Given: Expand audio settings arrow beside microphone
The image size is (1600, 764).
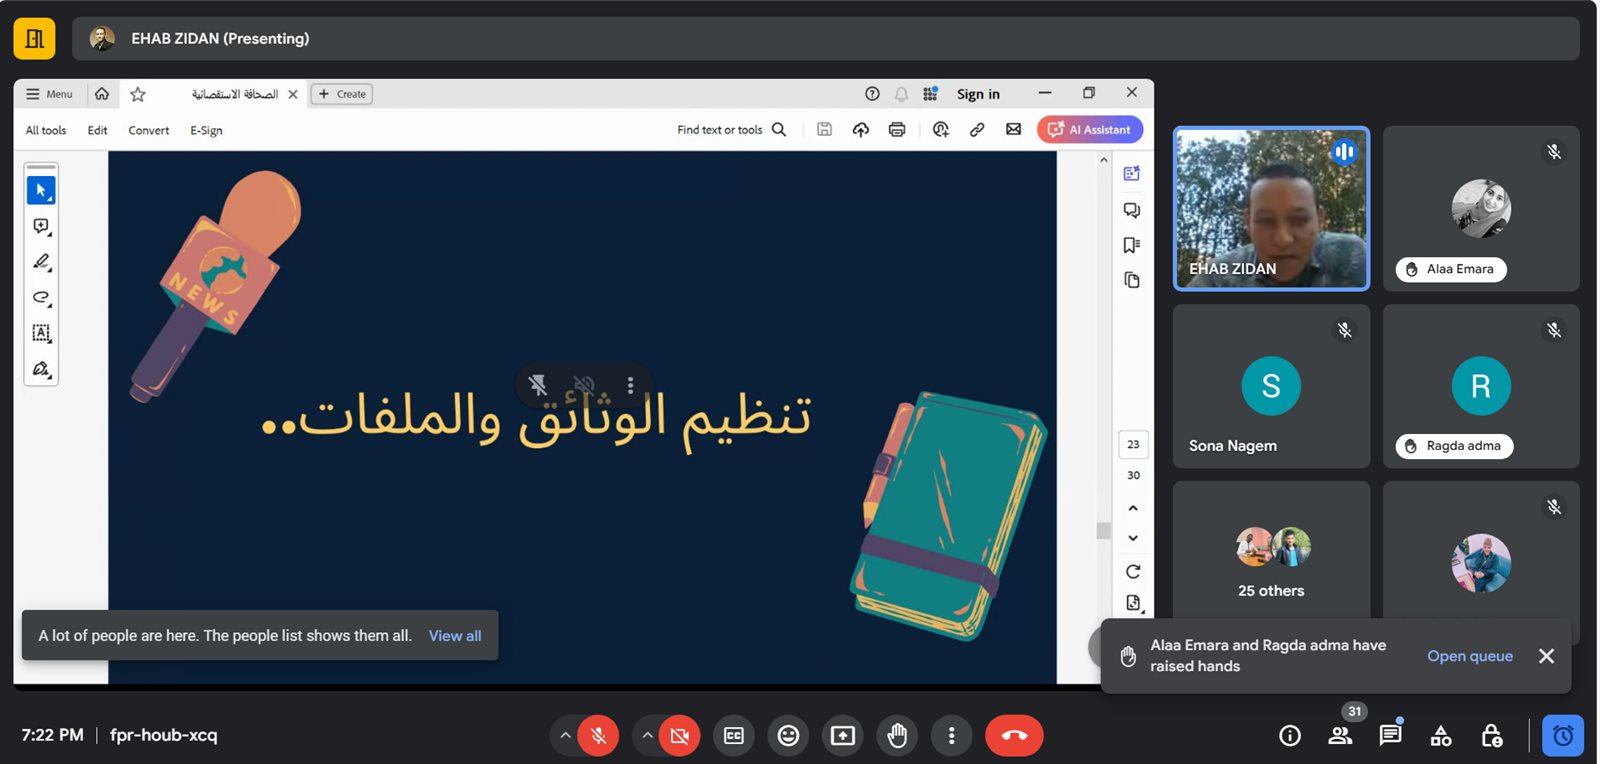Looking at the screenshot, I should tap(565, 736).
